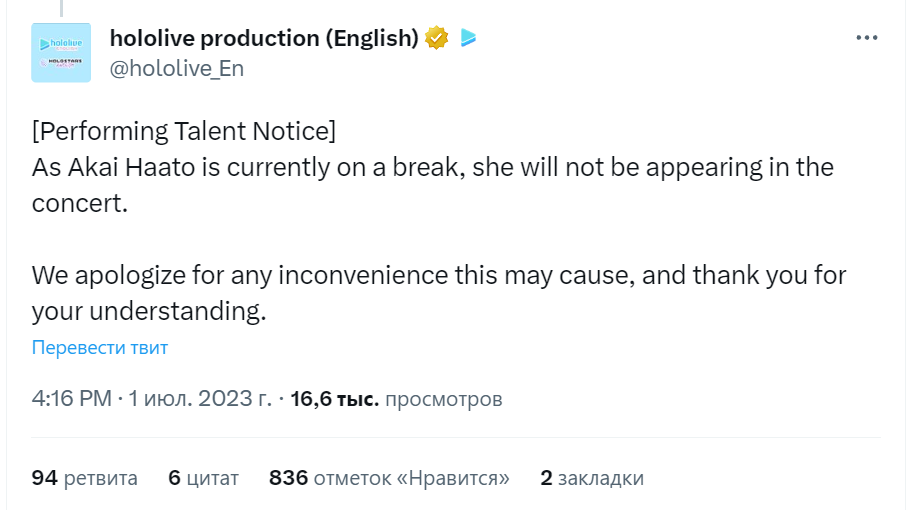The width and height of the screenshot is (919, 510).
Task: Show the 6 цитат quote tweets
Action: coord(203,478)
